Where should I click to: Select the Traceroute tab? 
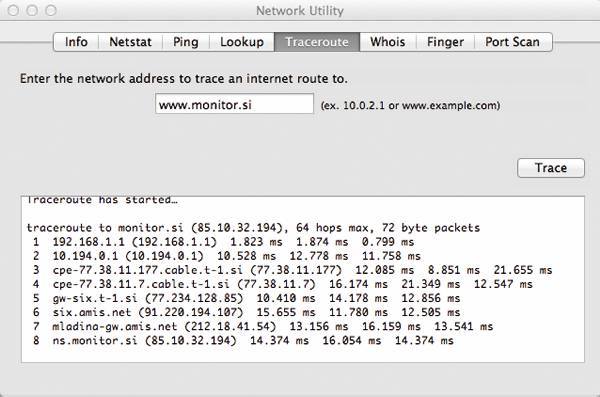coord(317,42)
